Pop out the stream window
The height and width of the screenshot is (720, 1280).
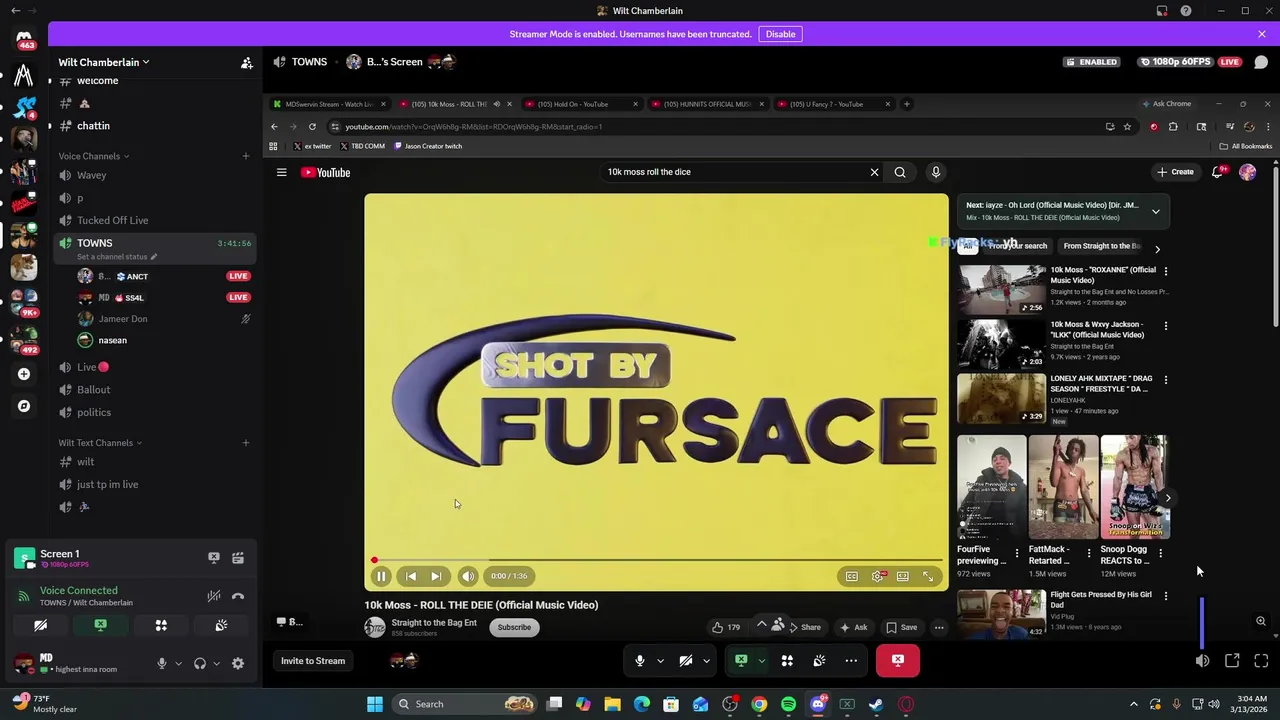pyautogui.click(x=1232, y=661)
